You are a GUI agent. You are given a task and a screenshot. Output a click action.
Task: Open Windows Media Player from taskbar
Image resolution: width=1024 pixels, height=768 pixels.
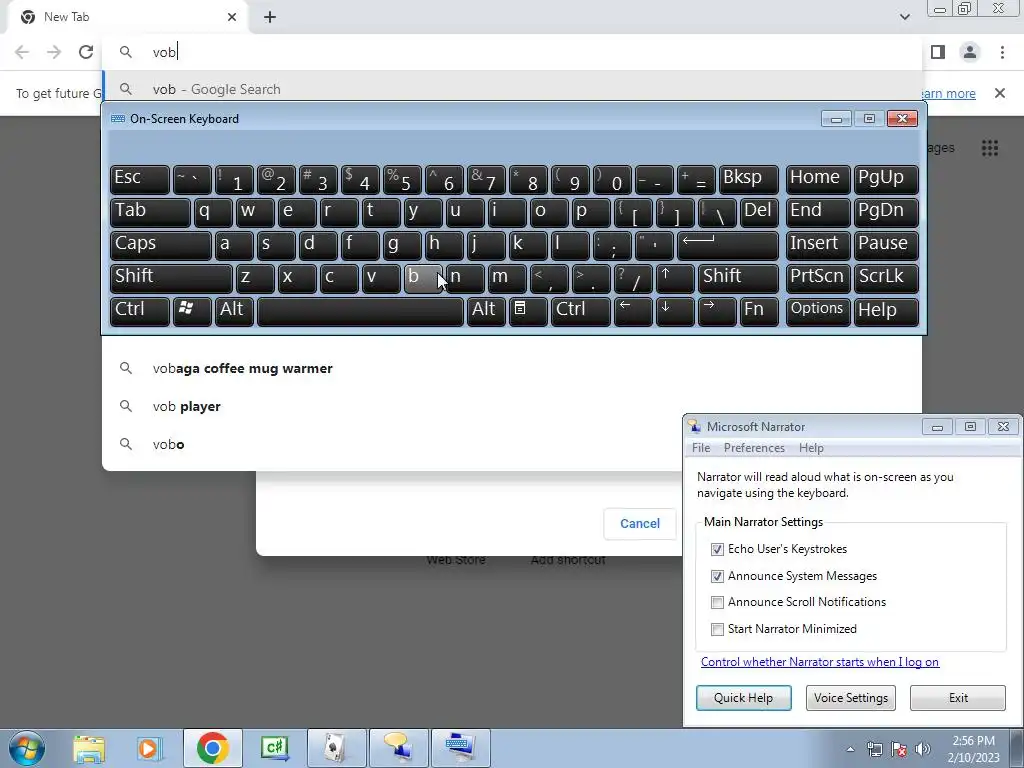pos(150,748)
